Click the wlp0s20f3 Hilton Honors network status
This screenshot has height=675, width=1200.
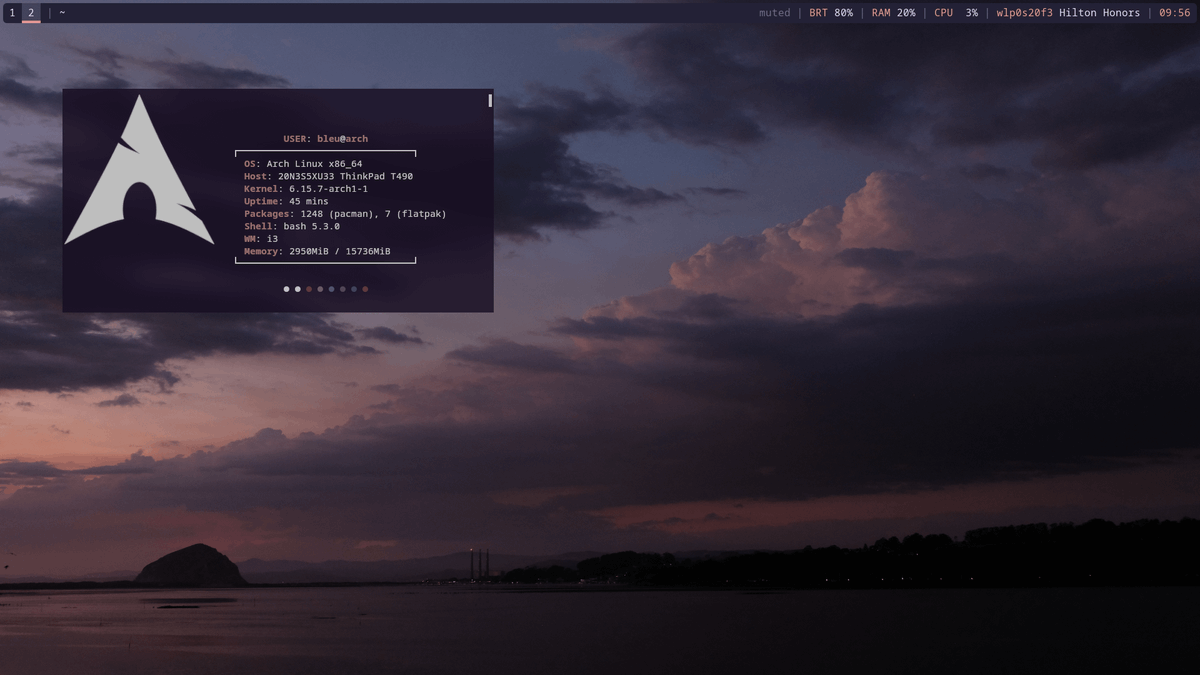[x=1068, y=13]
